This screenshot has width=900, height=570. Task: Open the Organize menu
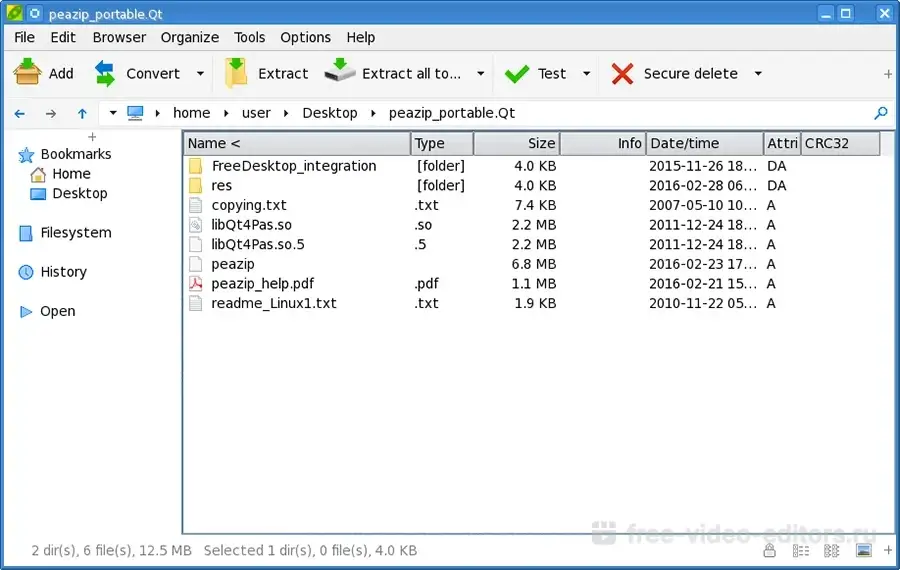189,37
